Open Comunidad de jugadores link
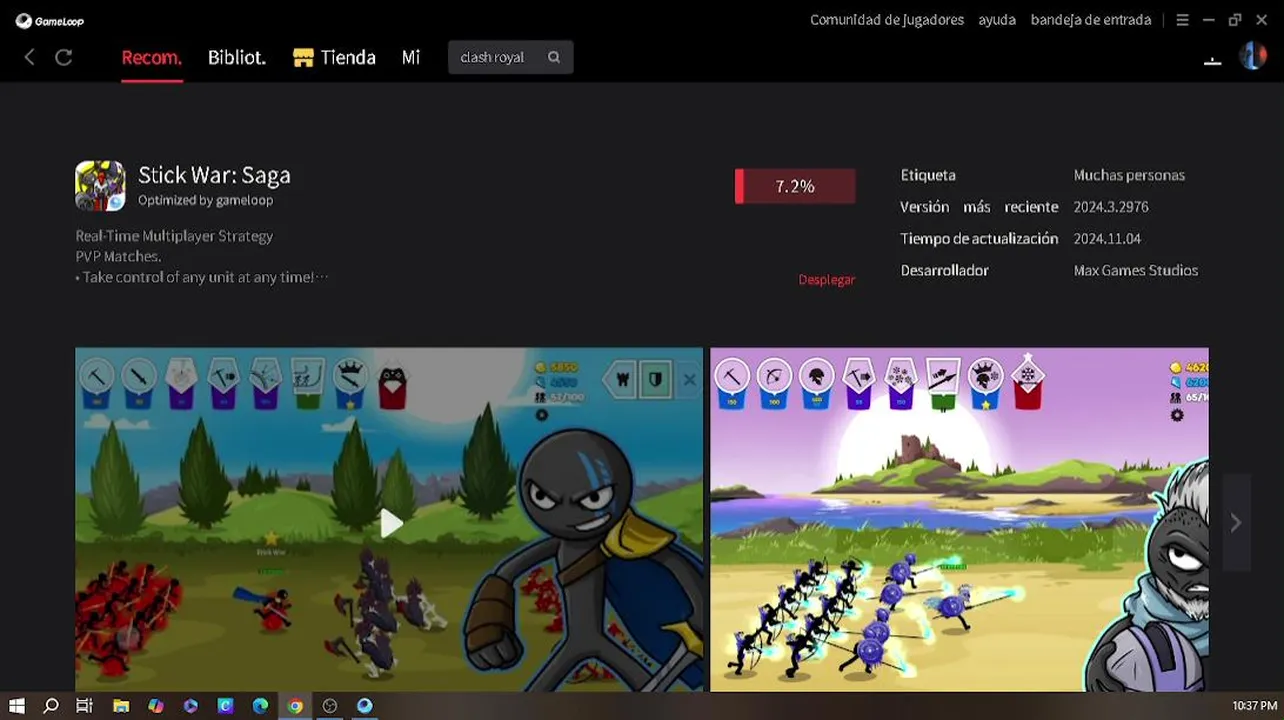The height and width of the screenshot is (720, 1284). (x=887, y=20)
